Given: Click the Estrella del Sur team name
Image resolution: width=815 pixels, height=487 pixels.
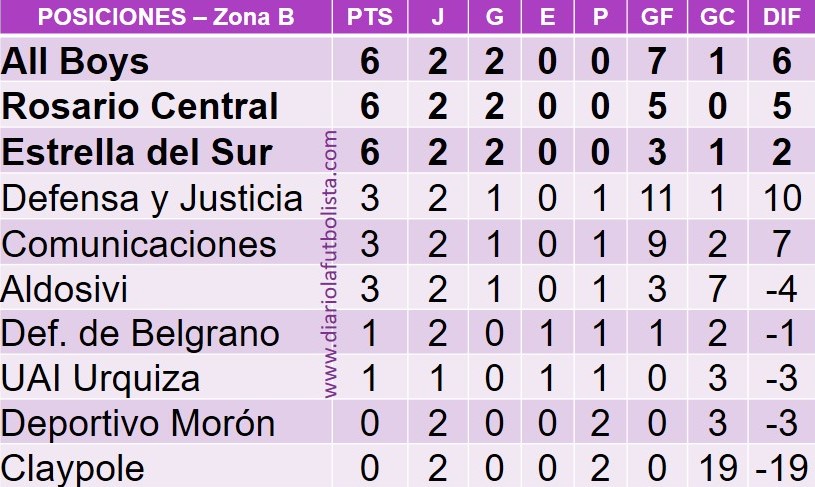Looking at the screenshot, I should tap(137, 152).
